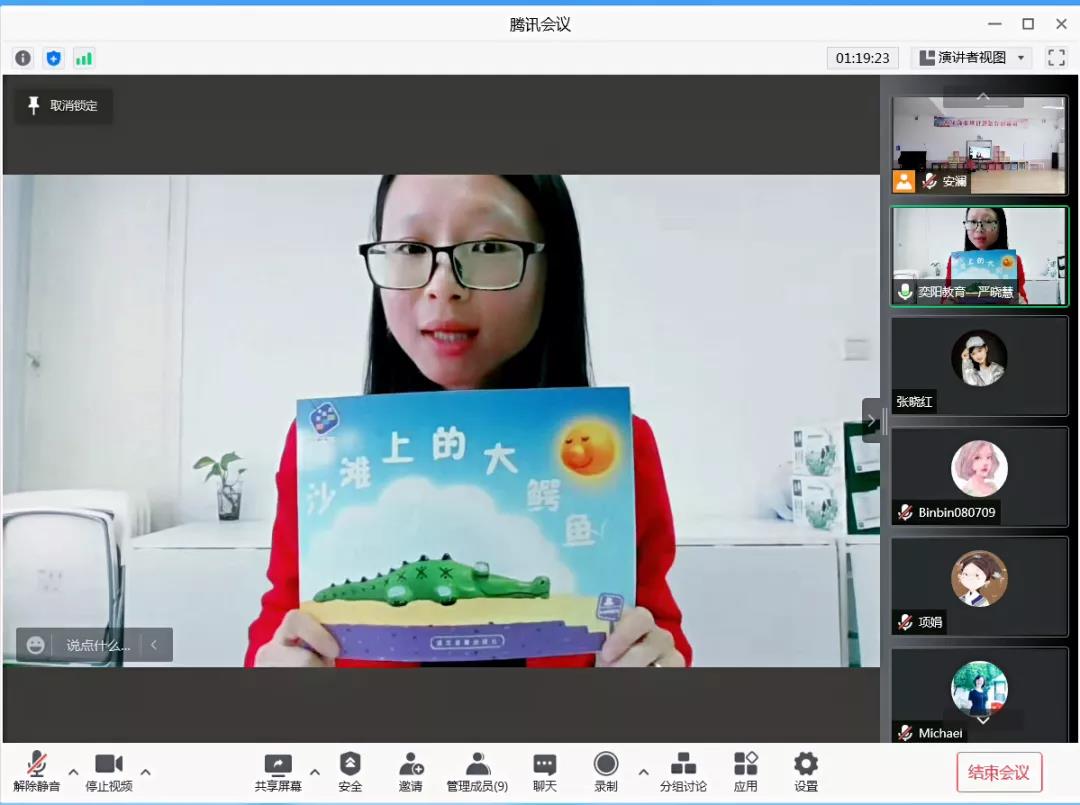Open the 安全 security menu
The image size is (1080, 805).
pyautogui.click(x=350, y=771)
